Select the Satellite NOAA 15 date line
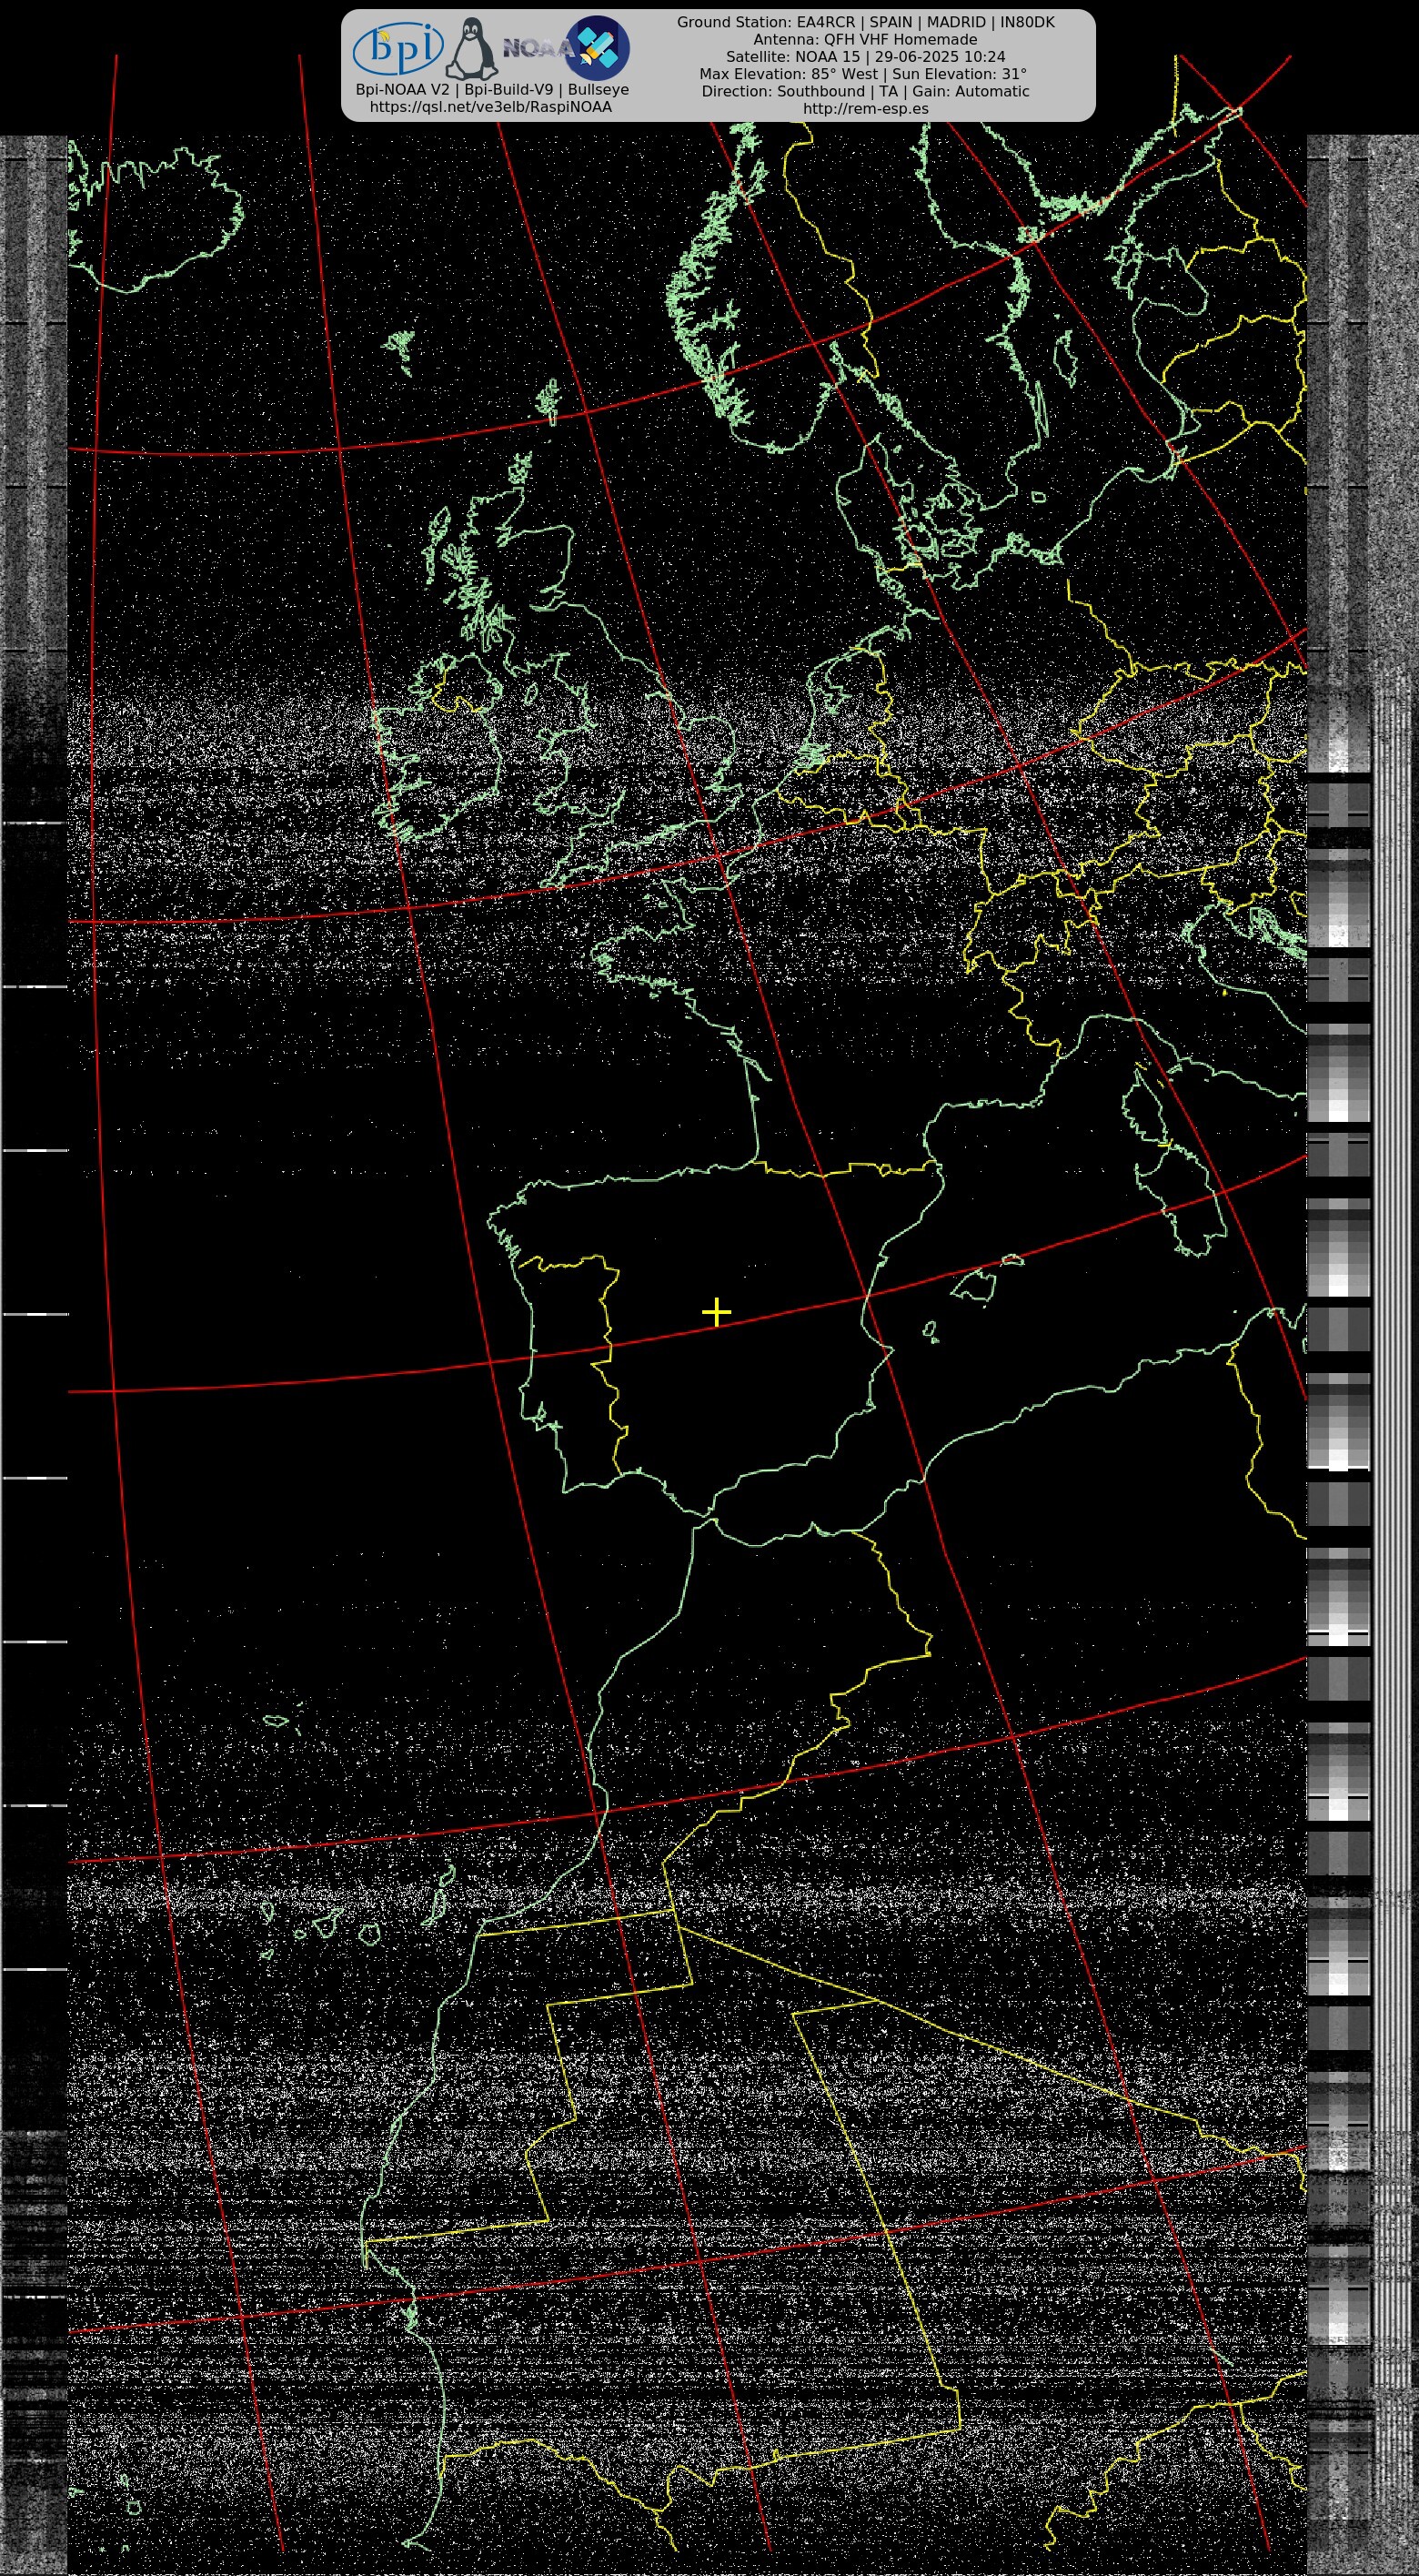The height and width of the screenshot is (2576, 1419). pyautogui.click(x=866, y=57)
